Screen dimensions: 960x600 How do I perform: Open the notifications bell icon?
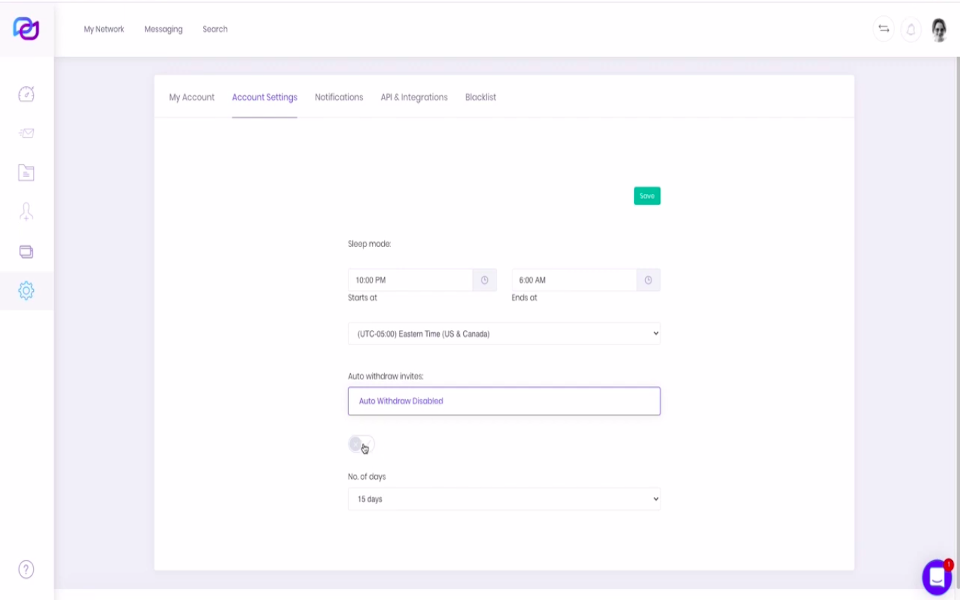[911, 29]
